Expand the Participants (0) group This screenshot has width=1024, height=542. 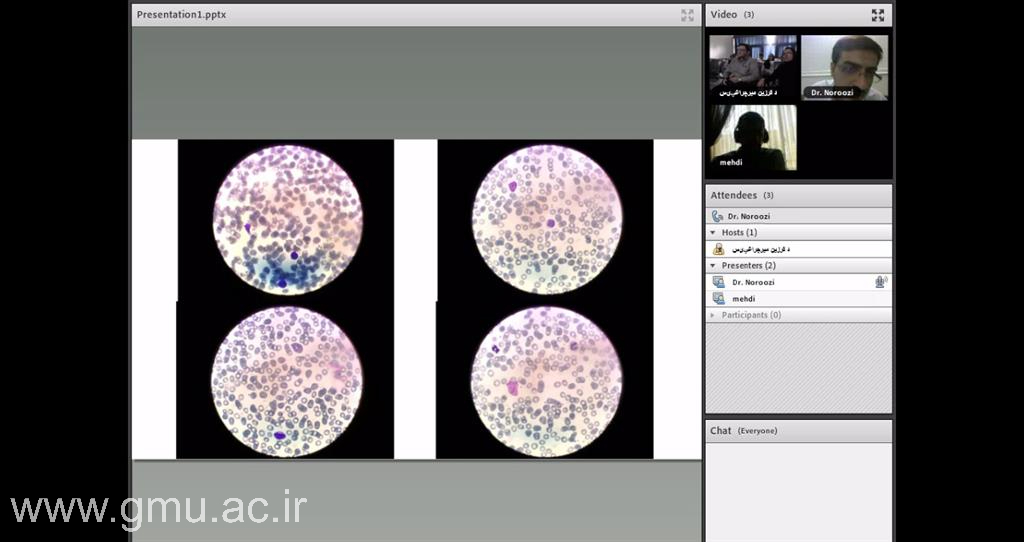pyautogui.click(x=713, y=315)
